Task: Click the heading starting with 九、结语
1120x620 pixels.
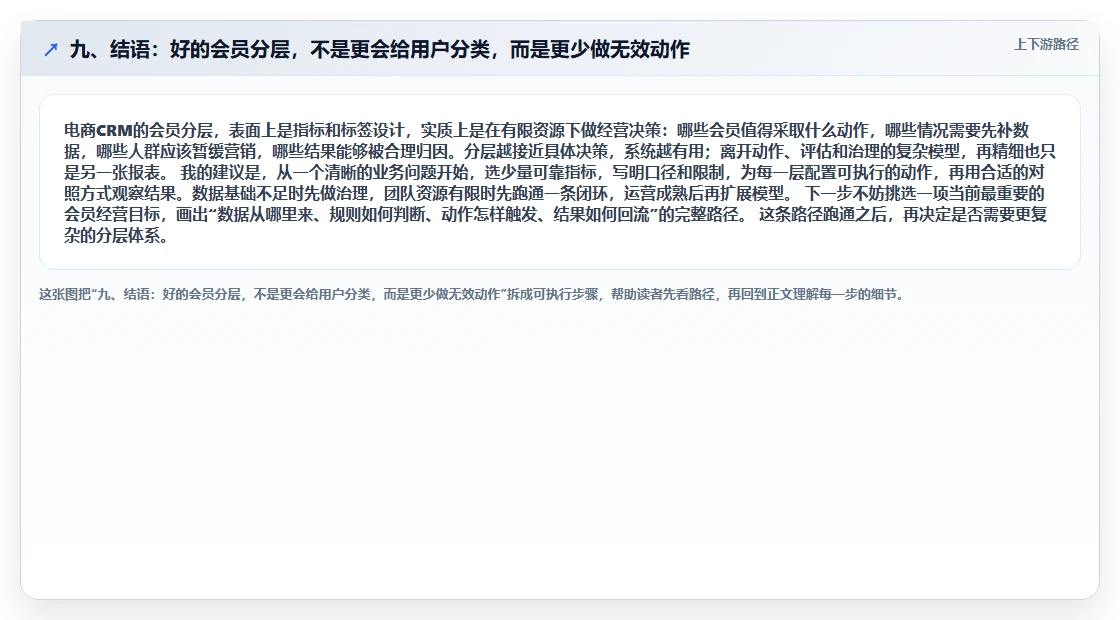Action: pyautogui.click(x=380, y=49)
